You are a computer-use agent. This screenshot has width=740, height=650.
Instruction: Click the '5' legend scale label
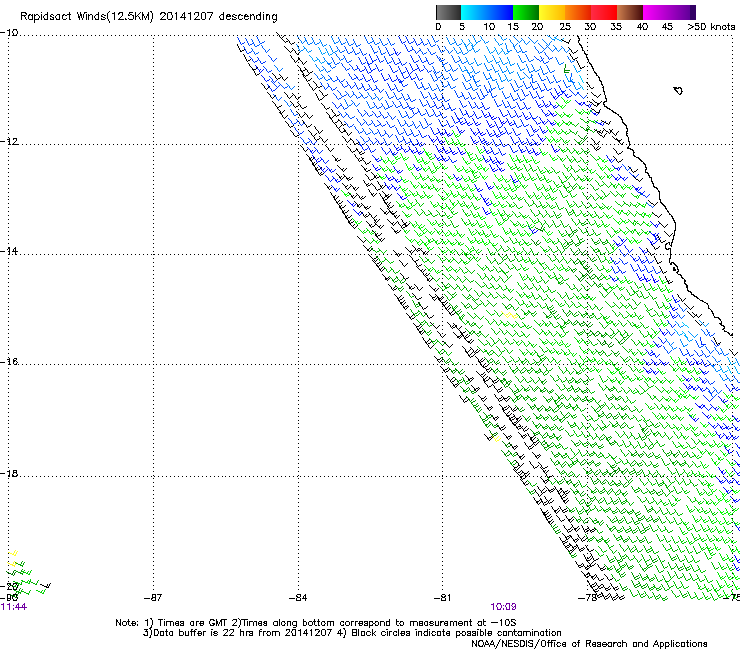[462, 27]
